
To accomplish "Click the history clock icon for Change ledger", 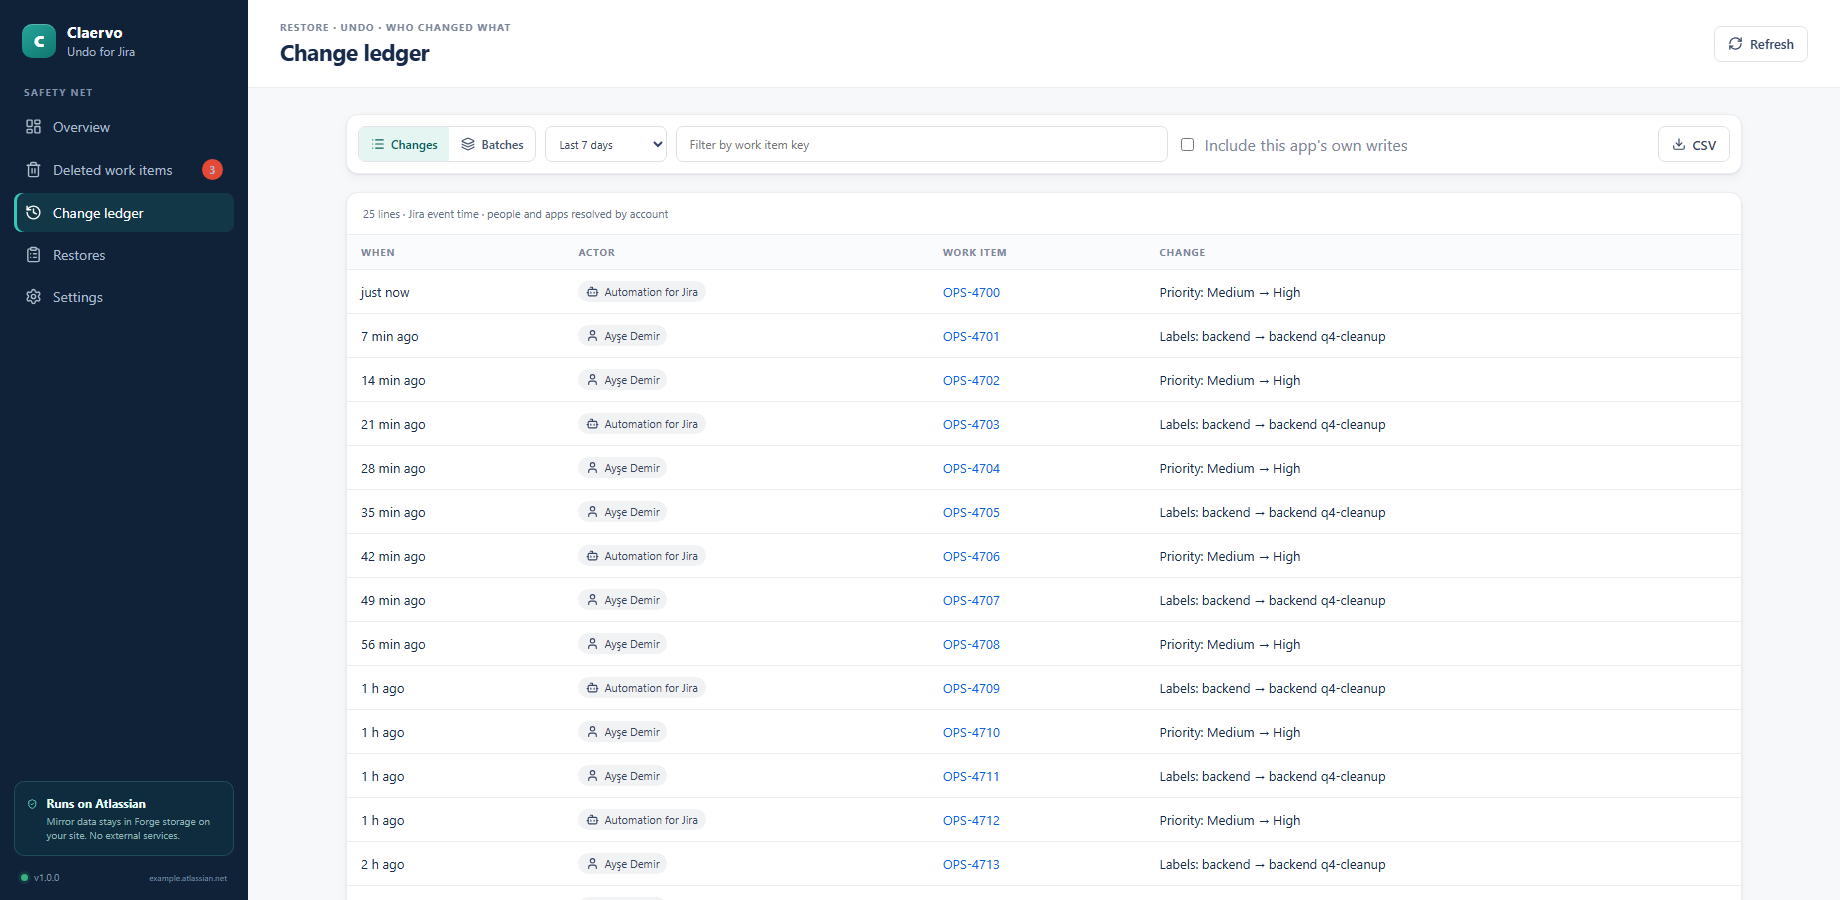I will tap(34, 213).
